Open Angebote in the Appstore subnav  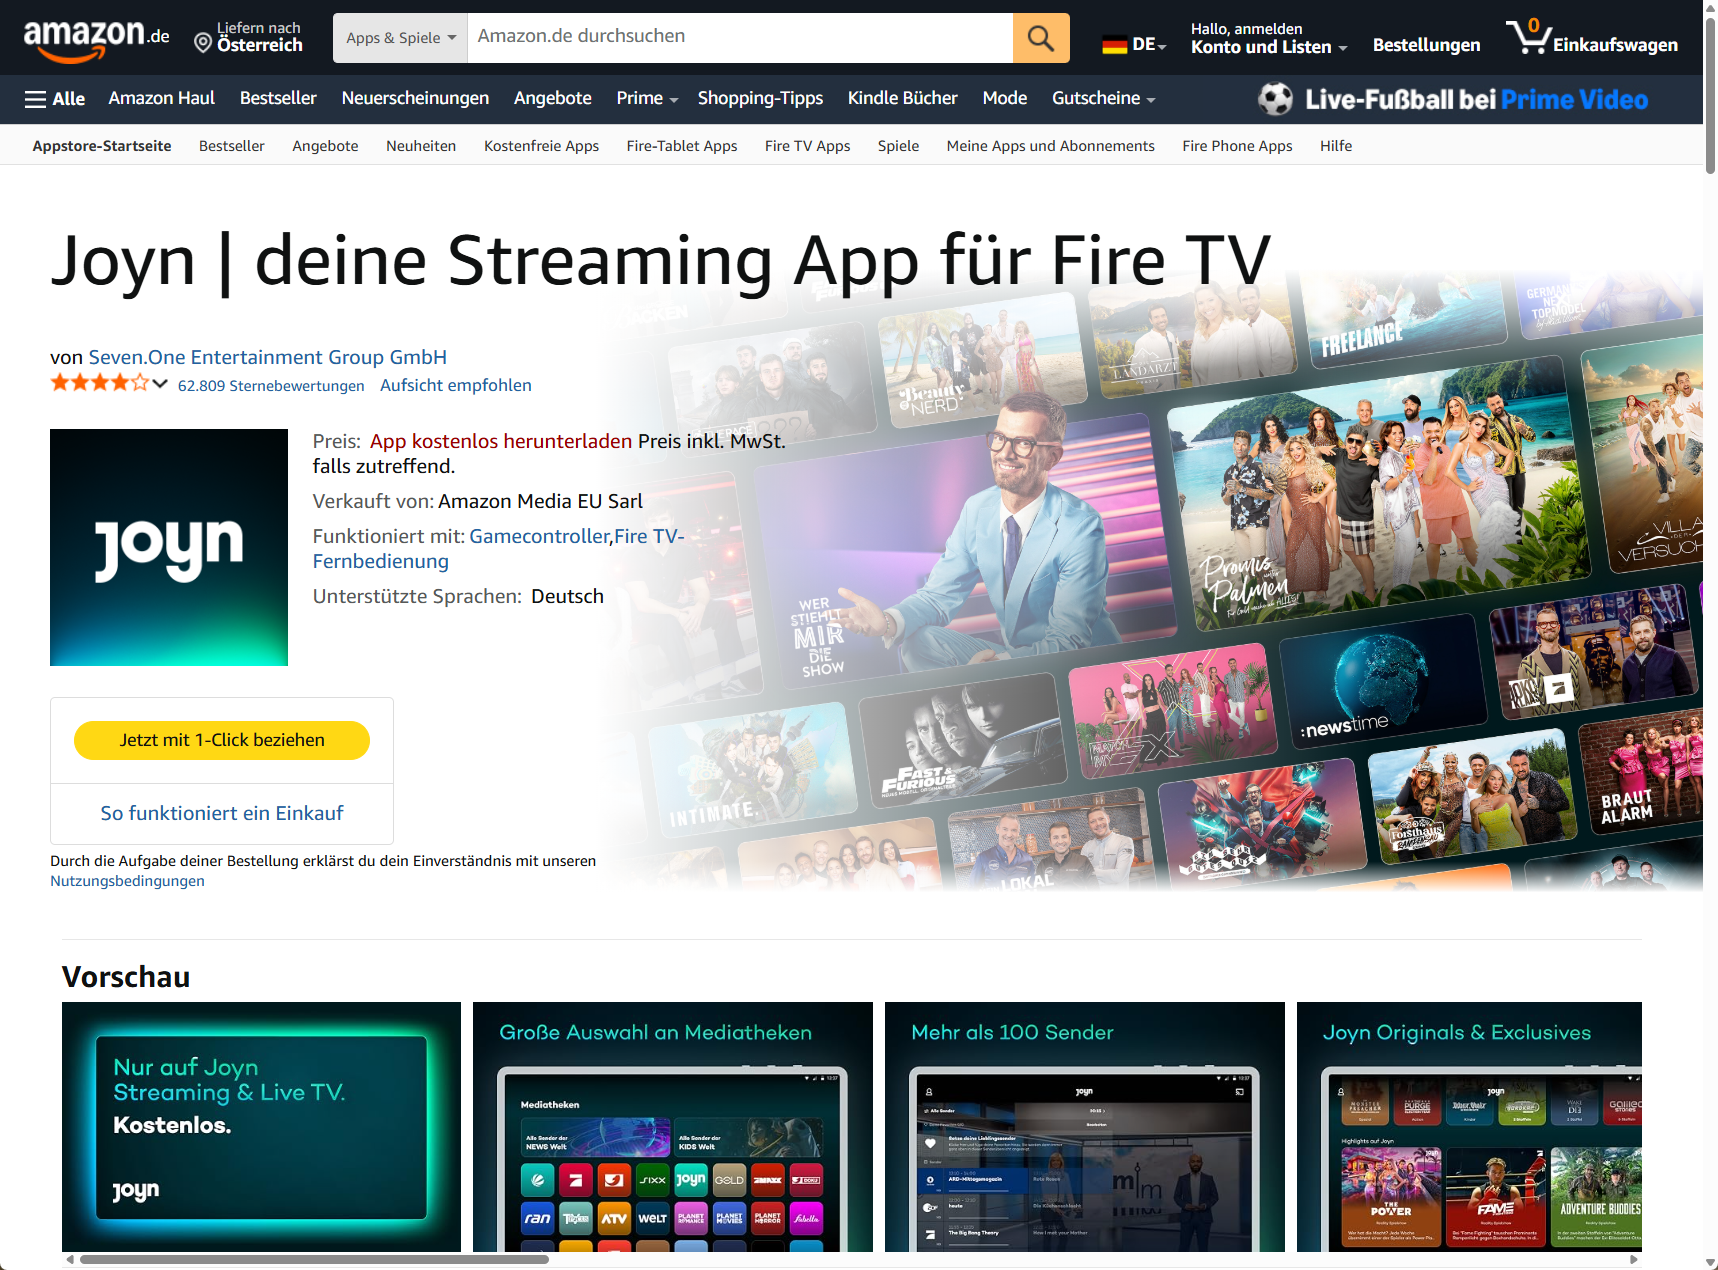[325, 146]
